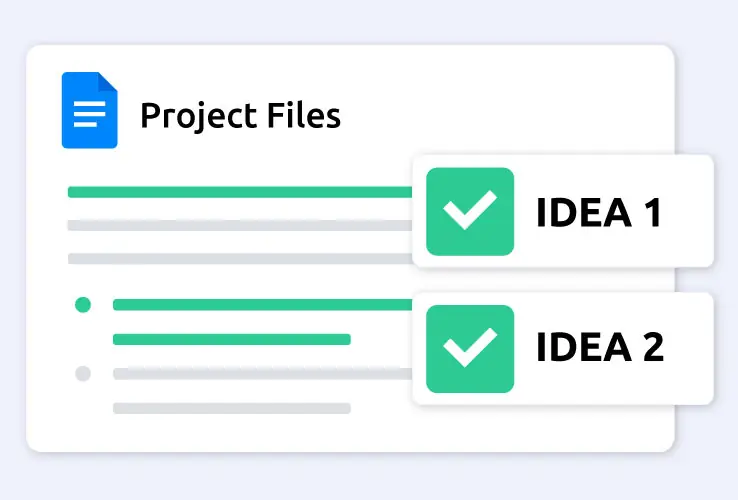Open the Project Files title

pos(241,116)
